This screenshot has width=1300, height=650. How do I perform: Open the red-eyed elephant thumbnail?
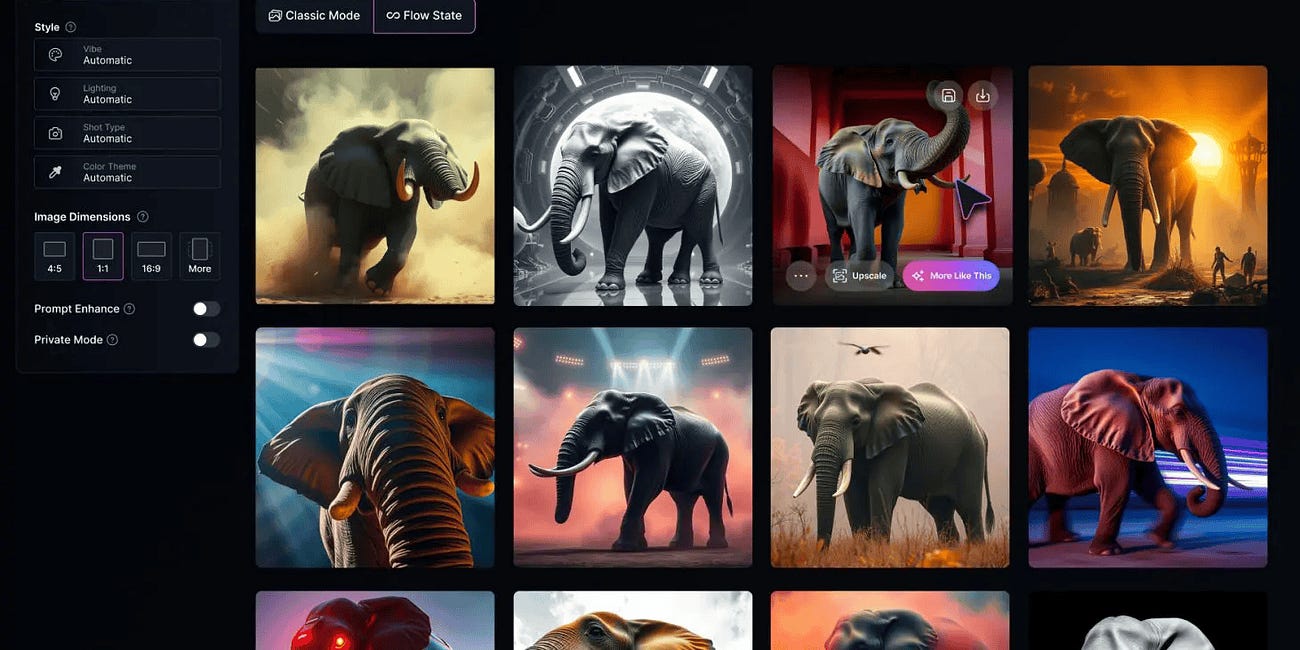[x=375, y=620]
